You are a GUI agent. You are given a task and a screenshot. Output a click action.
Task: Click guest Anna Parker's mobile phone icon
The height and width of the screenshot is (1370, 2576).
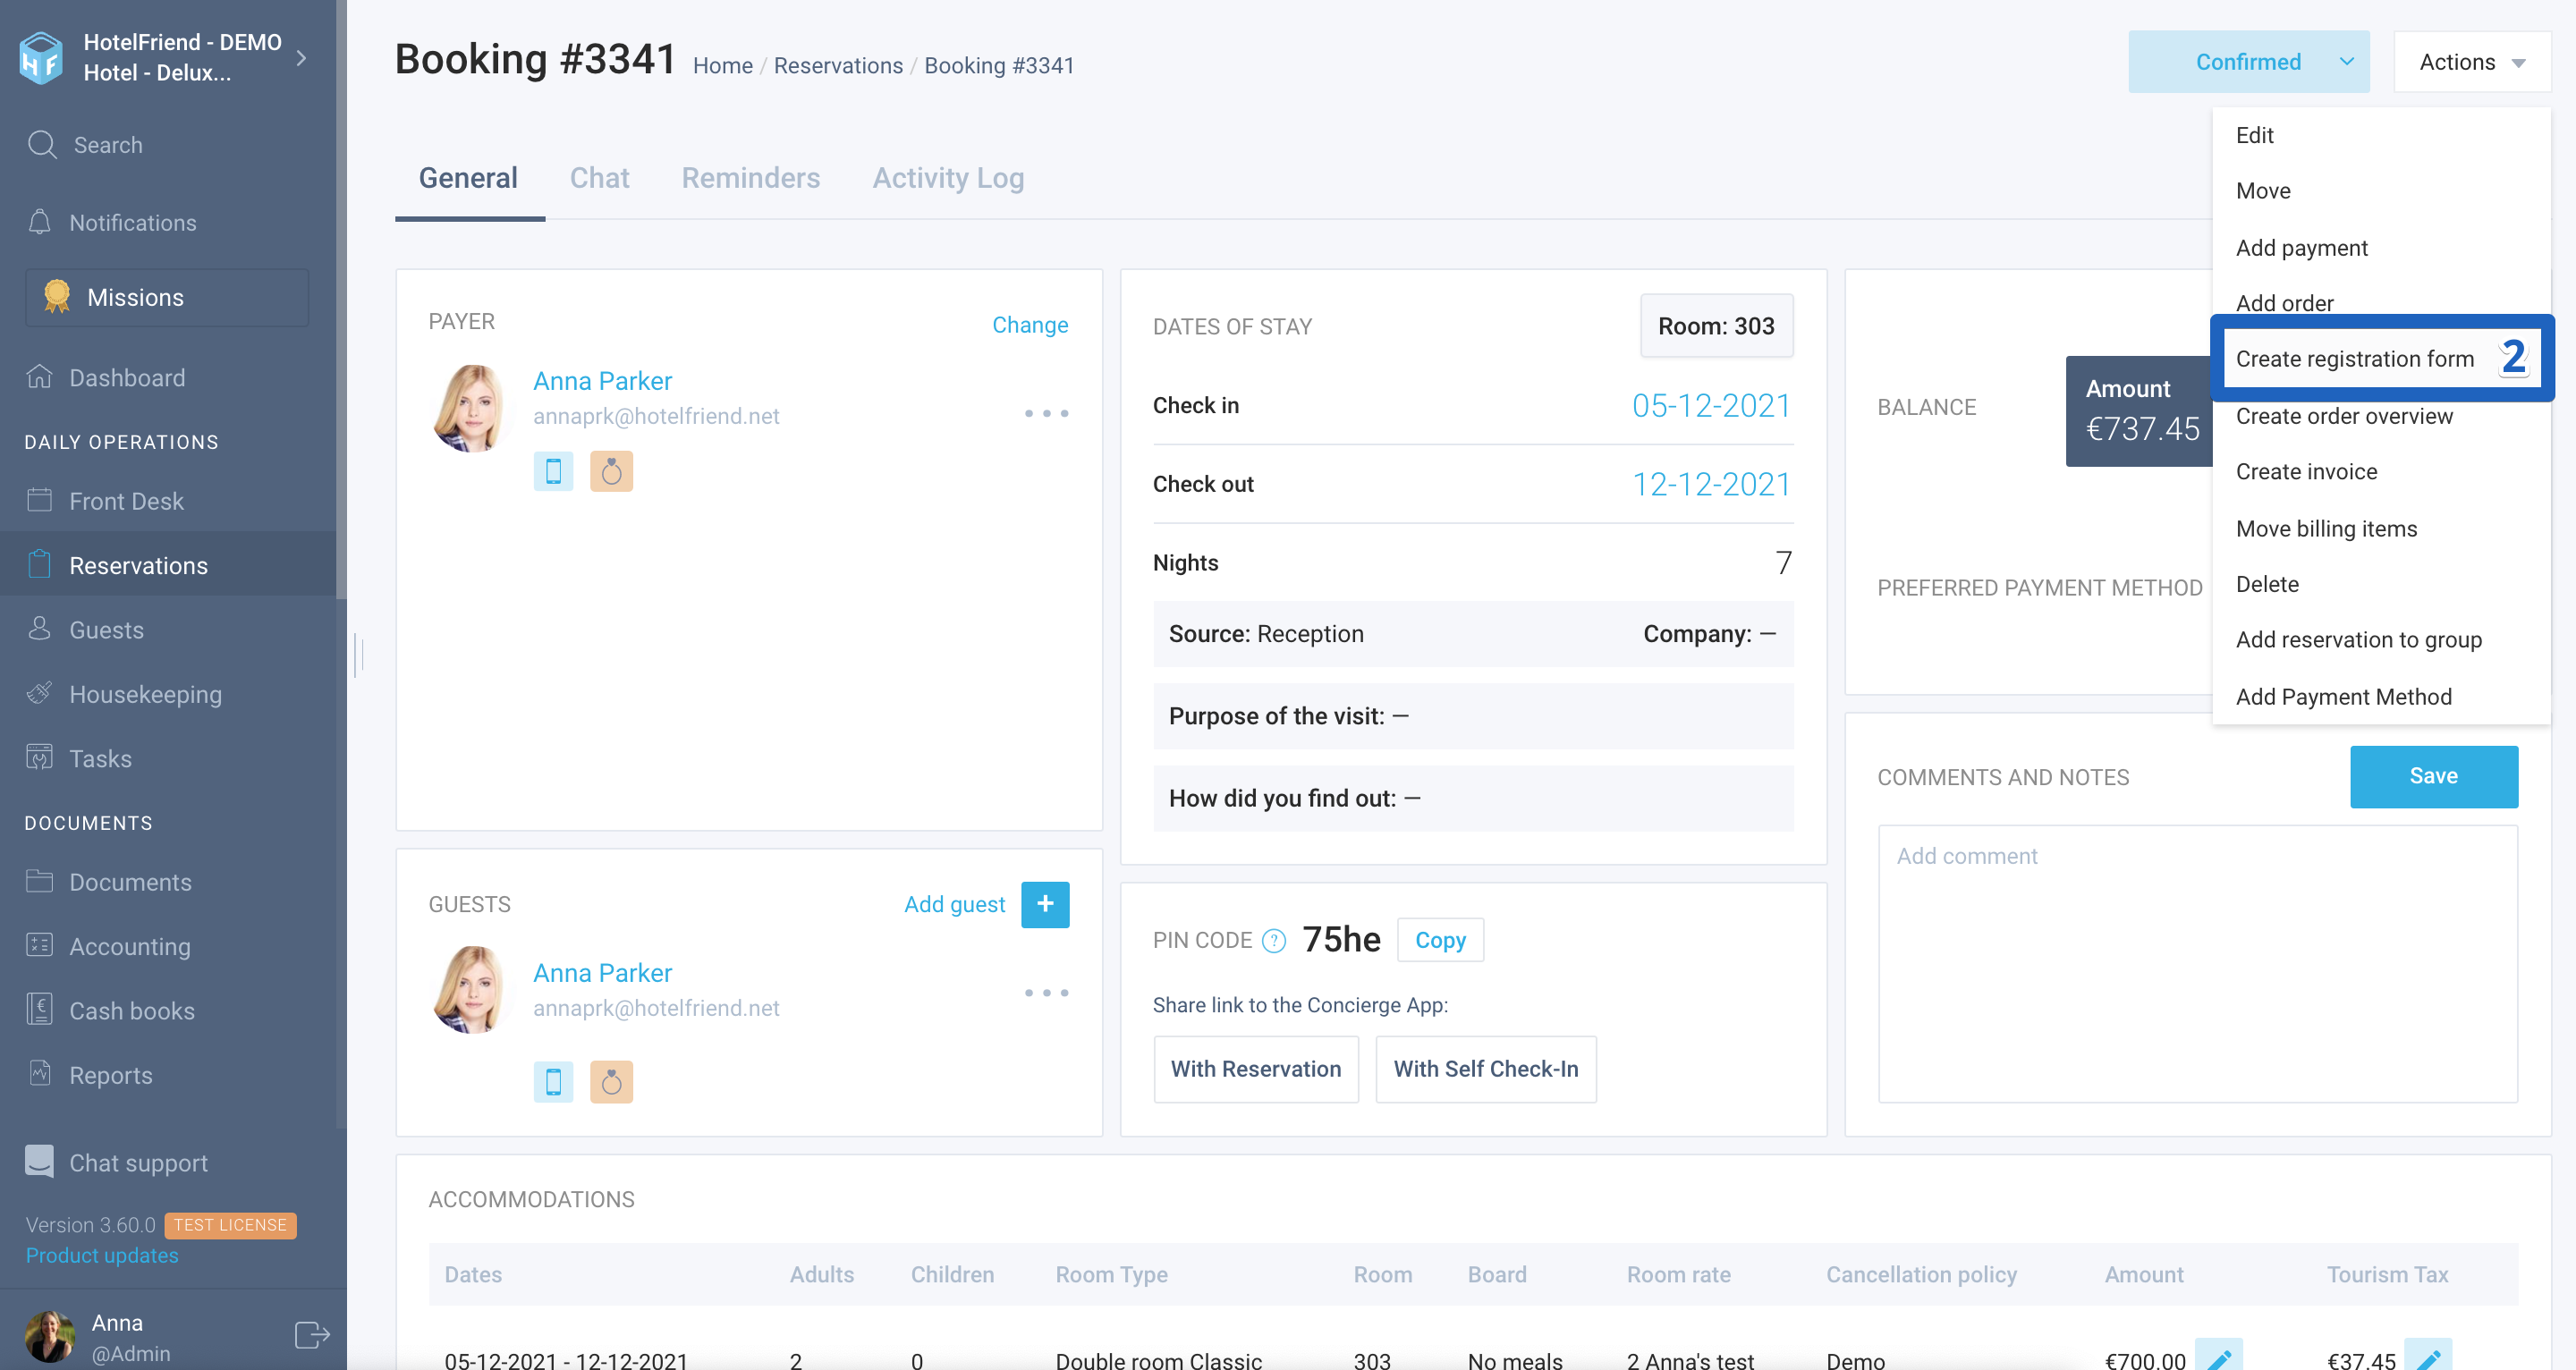coord(553,1081)
